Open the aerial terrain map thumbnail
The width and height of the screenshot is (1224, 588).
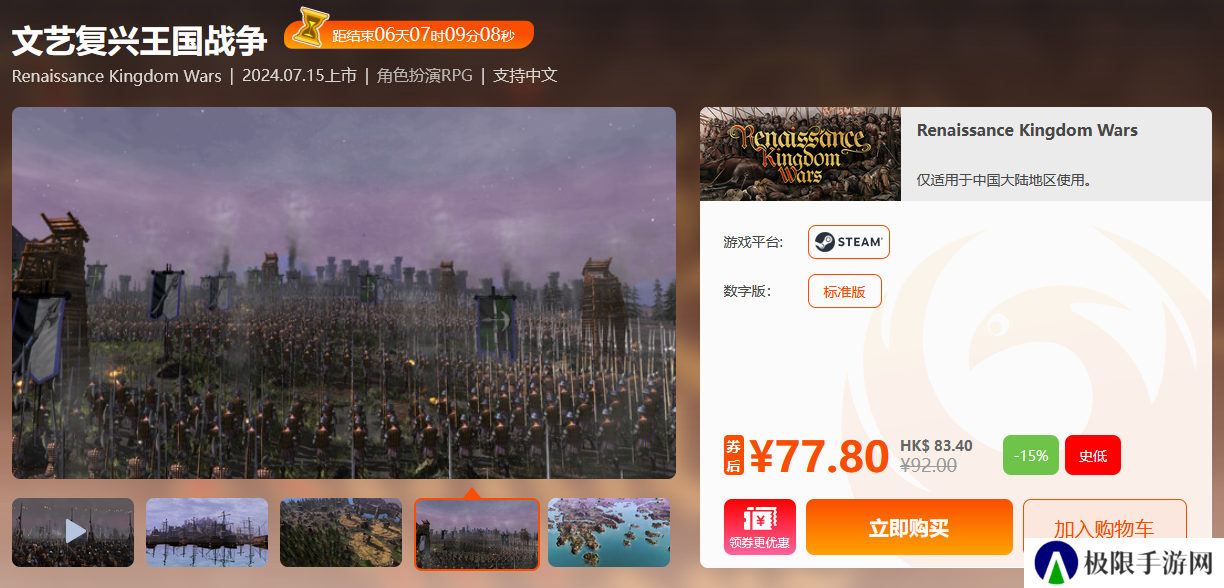pos(341,532)
